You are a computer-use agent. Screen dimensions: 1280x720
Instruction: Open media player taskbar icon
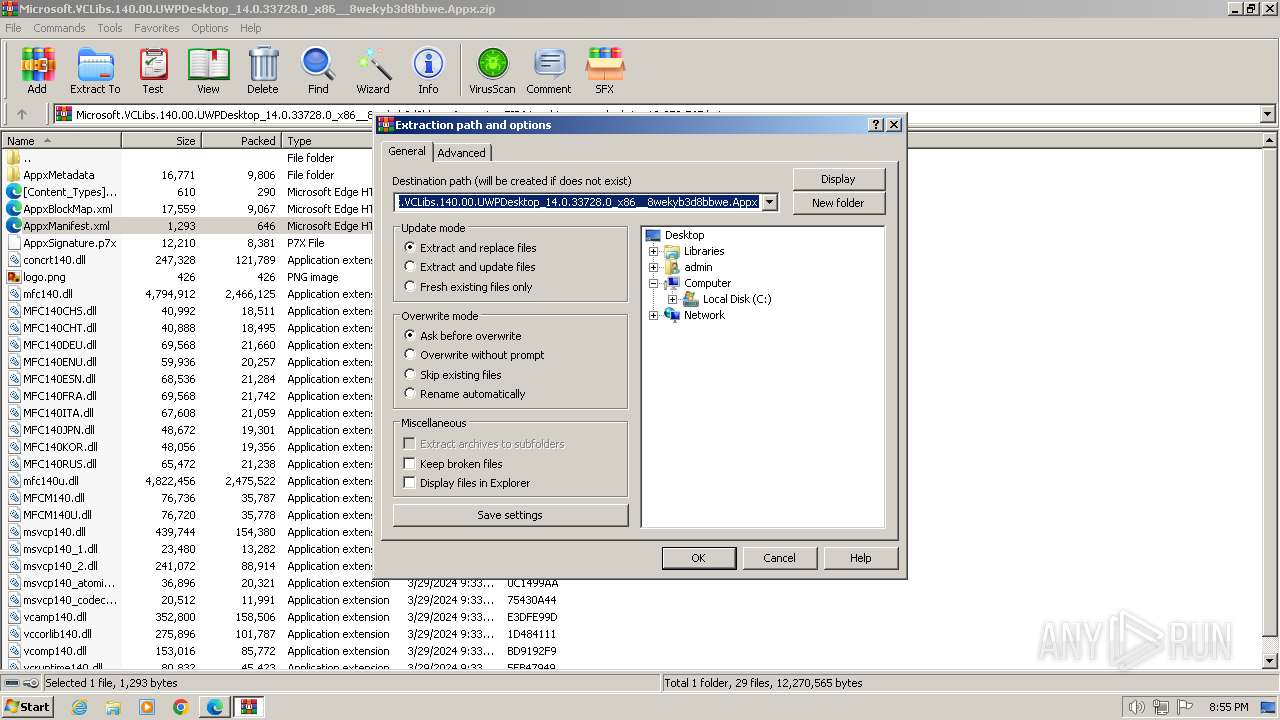click(147, 707)
